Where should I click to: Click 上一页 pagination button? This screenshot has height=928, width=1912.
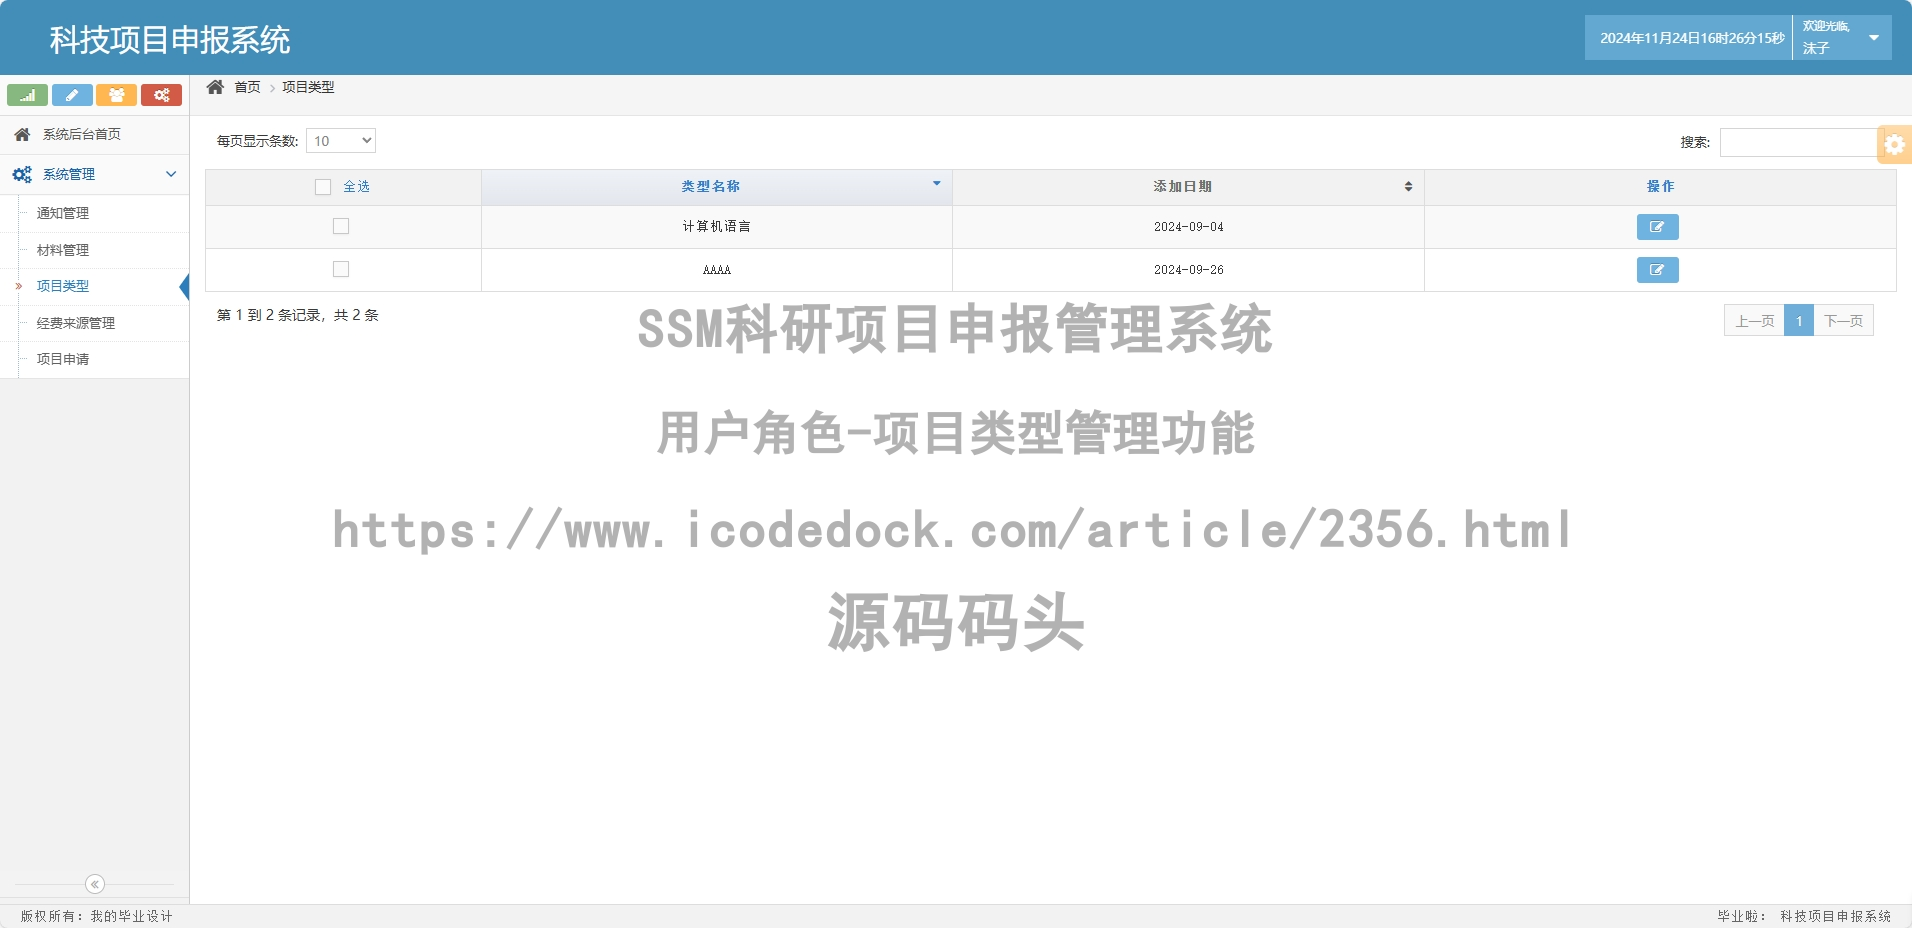(x=1754, y=321)
